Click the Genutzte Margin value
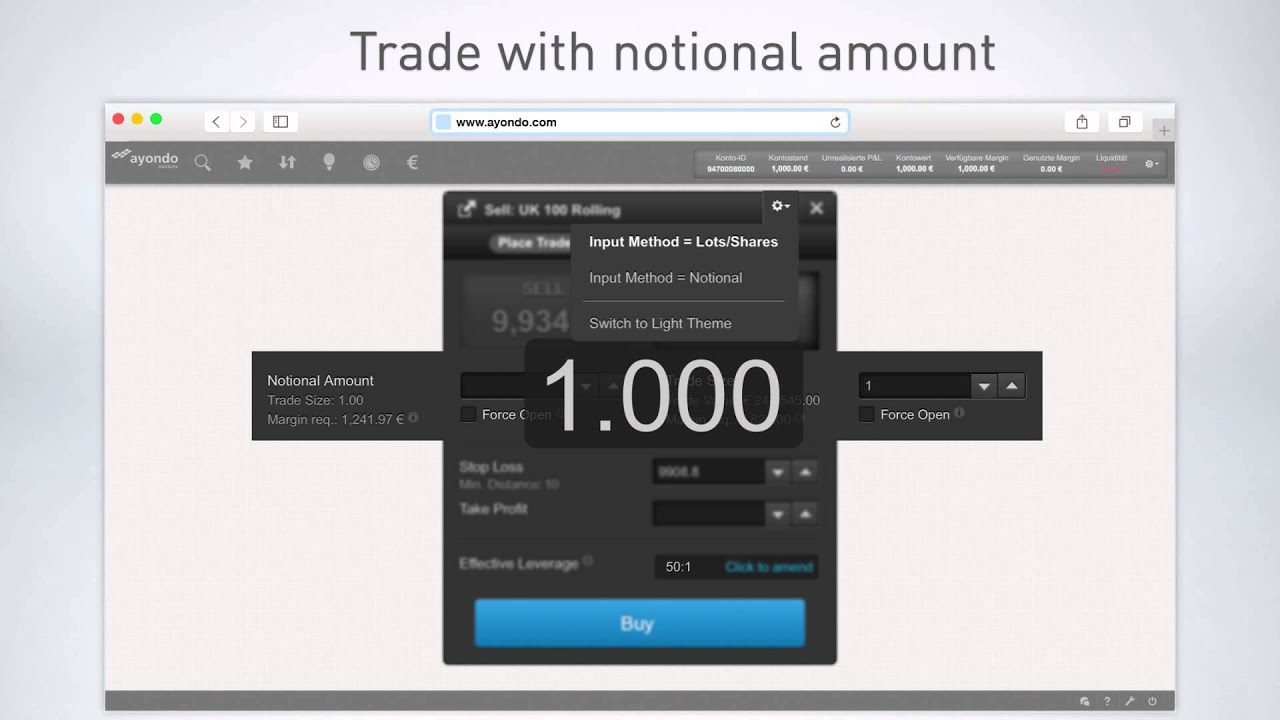 pyautogui.click(x=1051, y=169)
